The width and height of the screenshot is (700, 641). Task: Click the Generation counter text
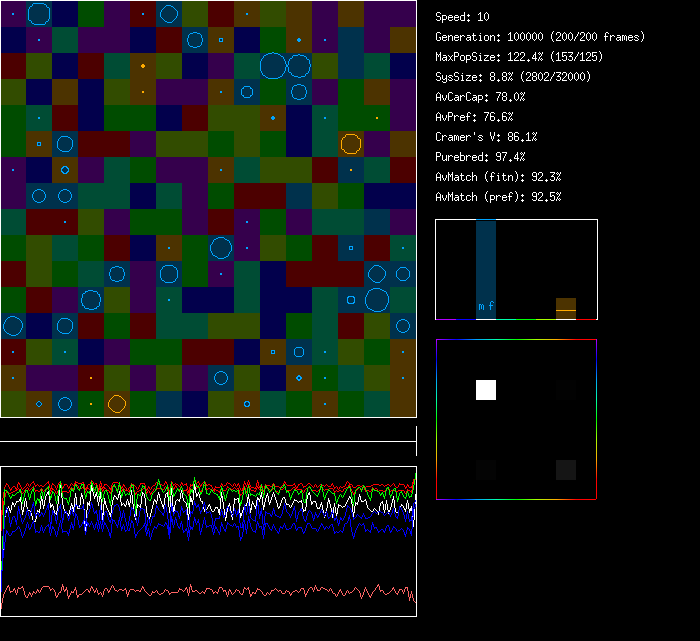(540, 37)
